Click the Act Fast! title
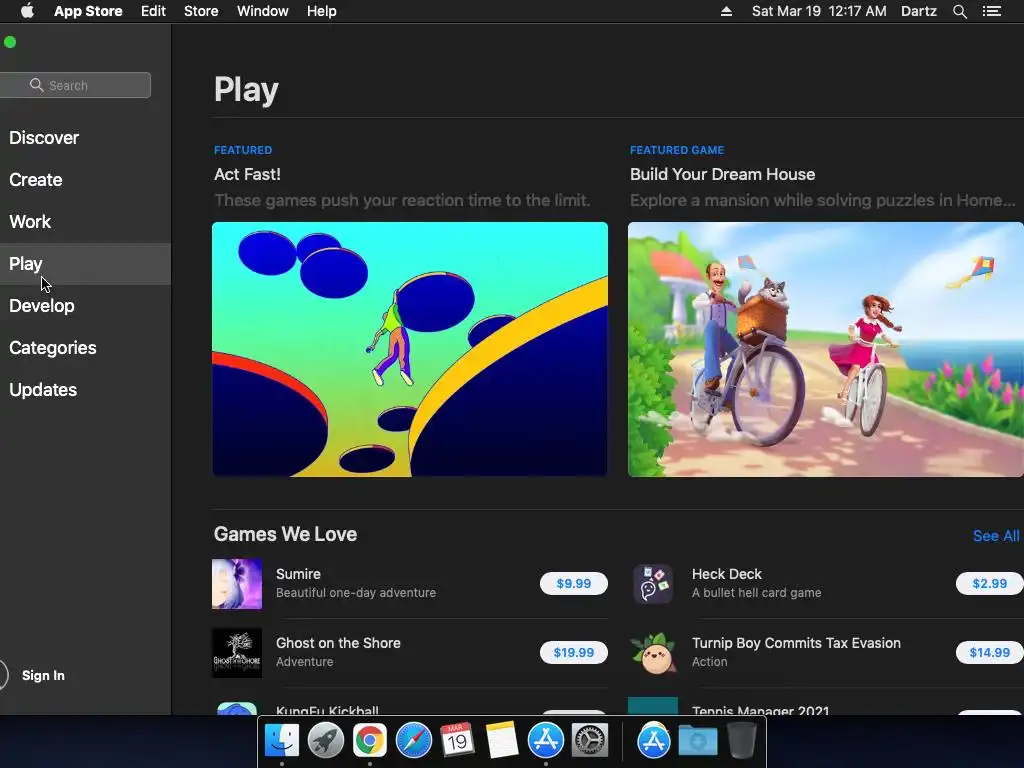Image resolution: width=1024 pixels, height=768 pixels. point(248,174)
